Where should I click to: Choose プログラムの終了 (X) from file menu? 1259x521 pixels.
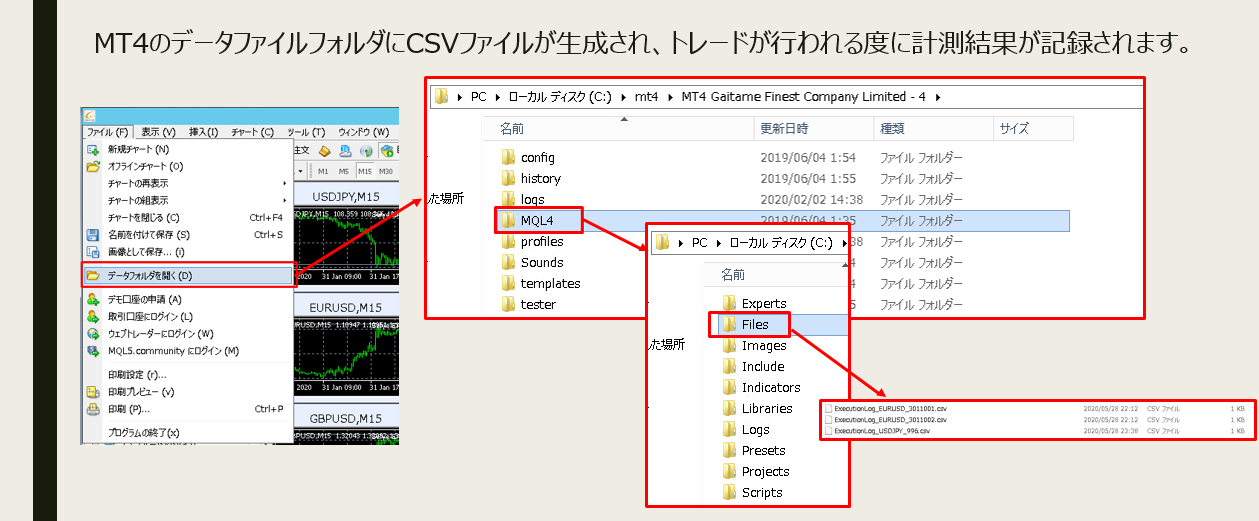pos(143,433)
